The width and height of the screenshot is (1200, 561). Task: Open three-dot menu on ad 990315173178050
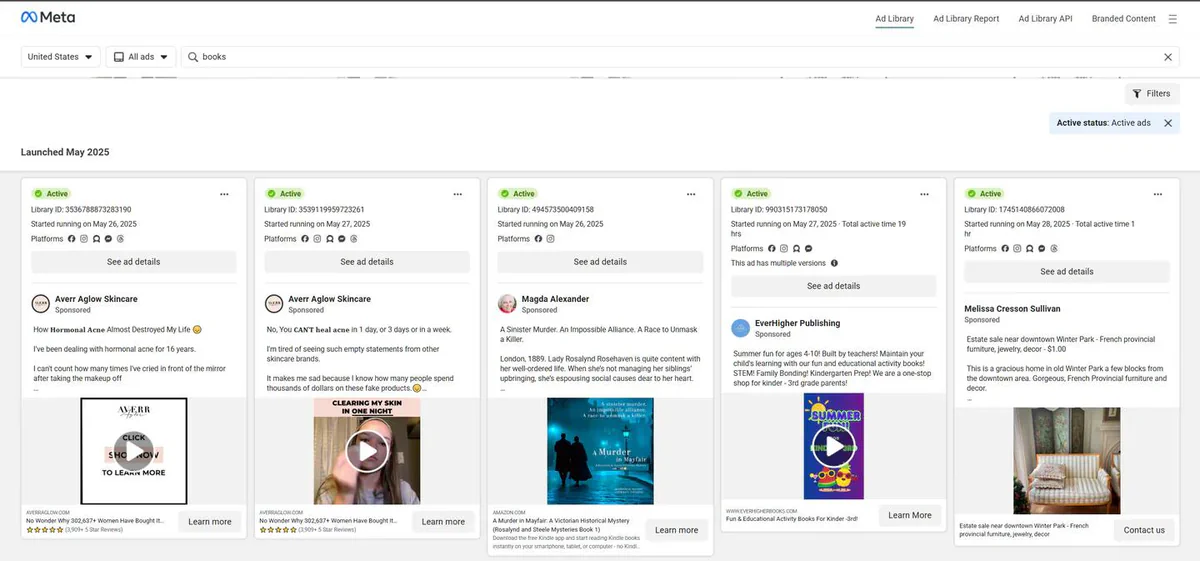[924, 194]
